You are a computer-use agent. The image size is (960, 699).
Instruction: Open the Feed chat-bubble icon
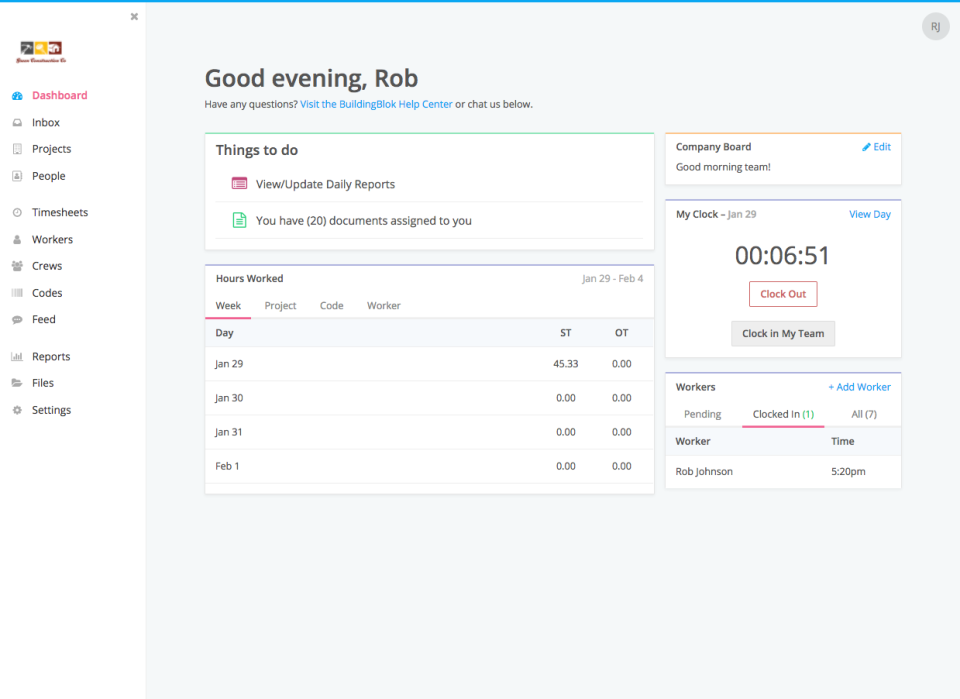(x=17, y=319)
